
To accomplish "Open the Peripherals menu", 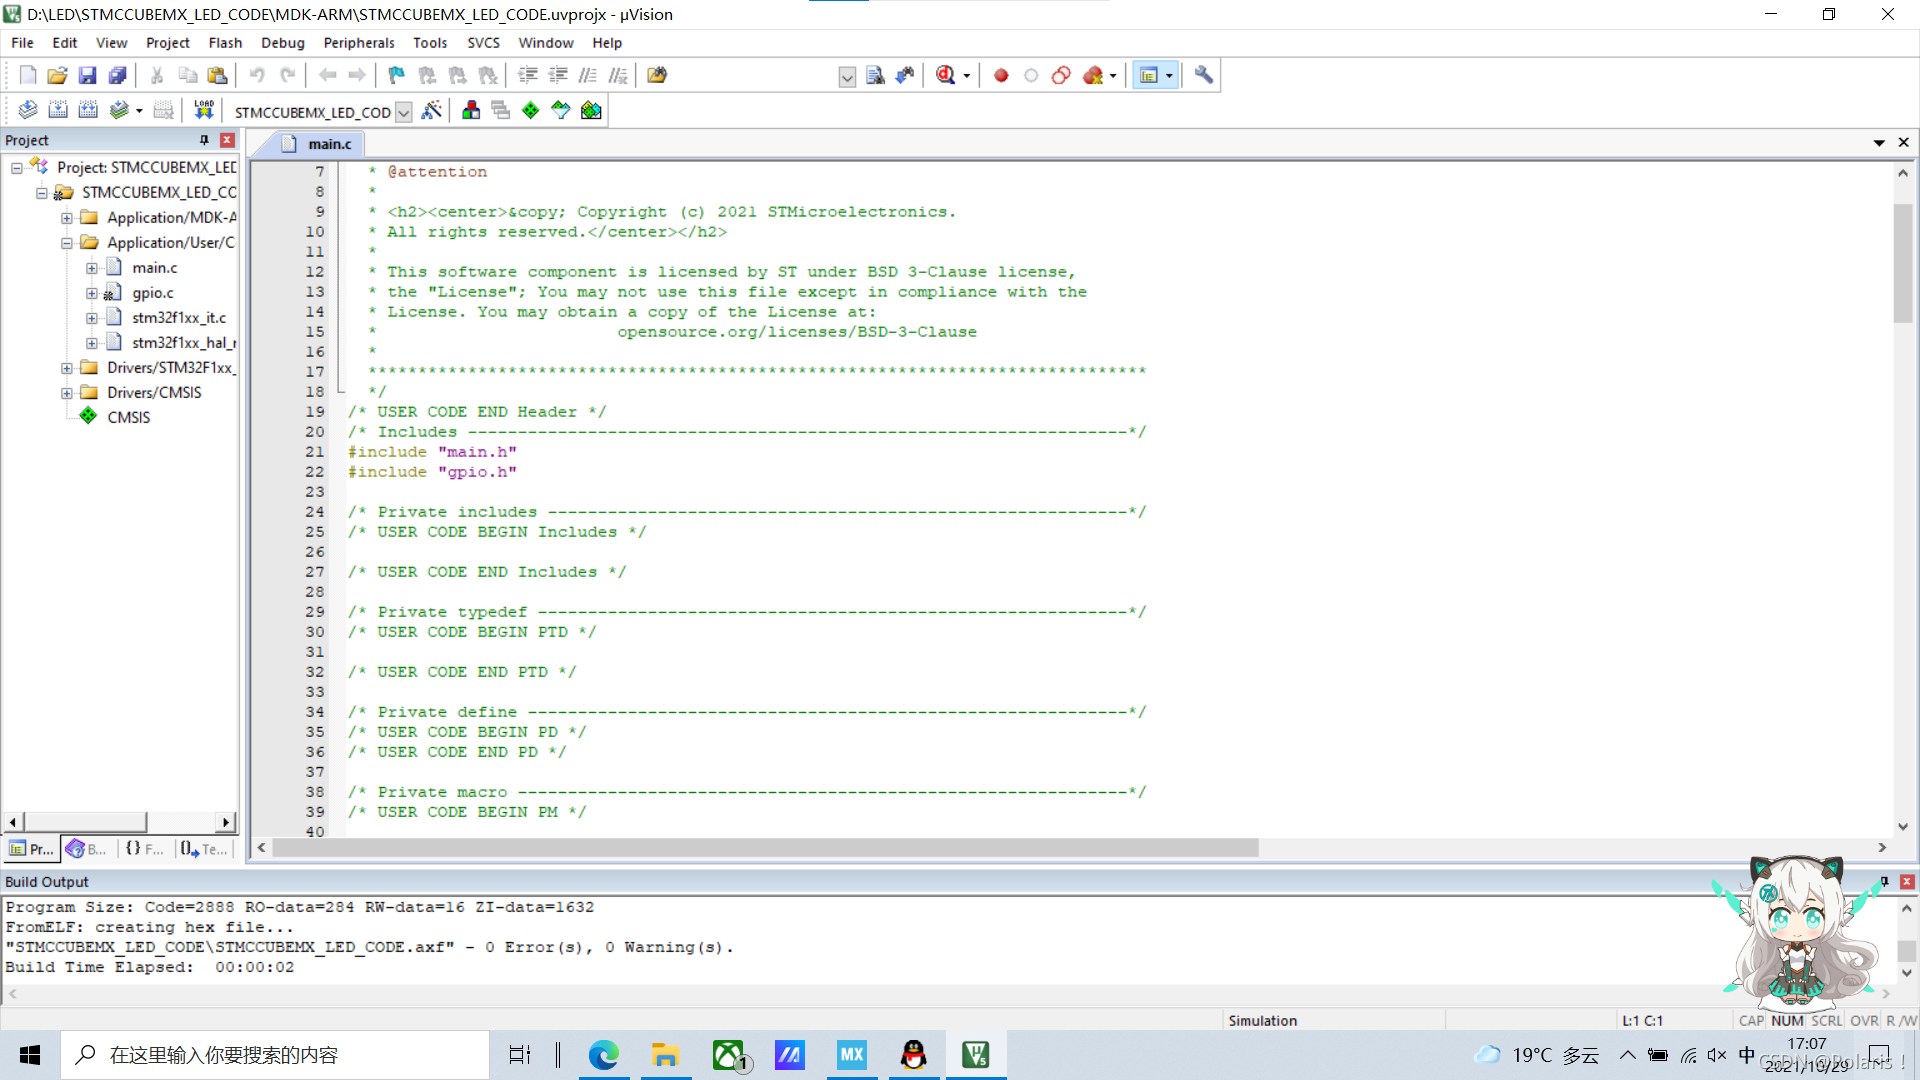I will point(358,43).
